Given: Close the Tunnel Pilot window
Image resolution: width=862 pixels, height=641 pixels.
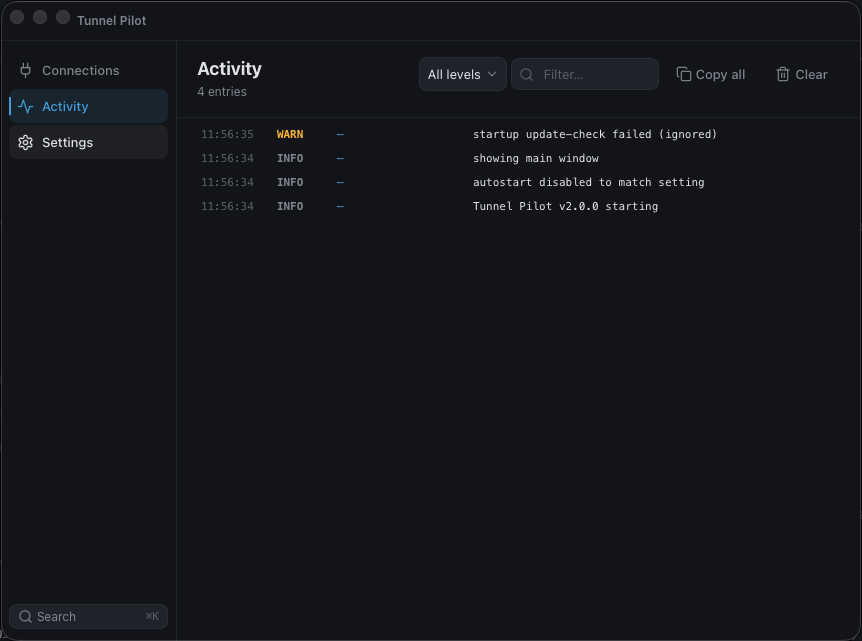Looking at the screenshot, I should pos(17,17).
